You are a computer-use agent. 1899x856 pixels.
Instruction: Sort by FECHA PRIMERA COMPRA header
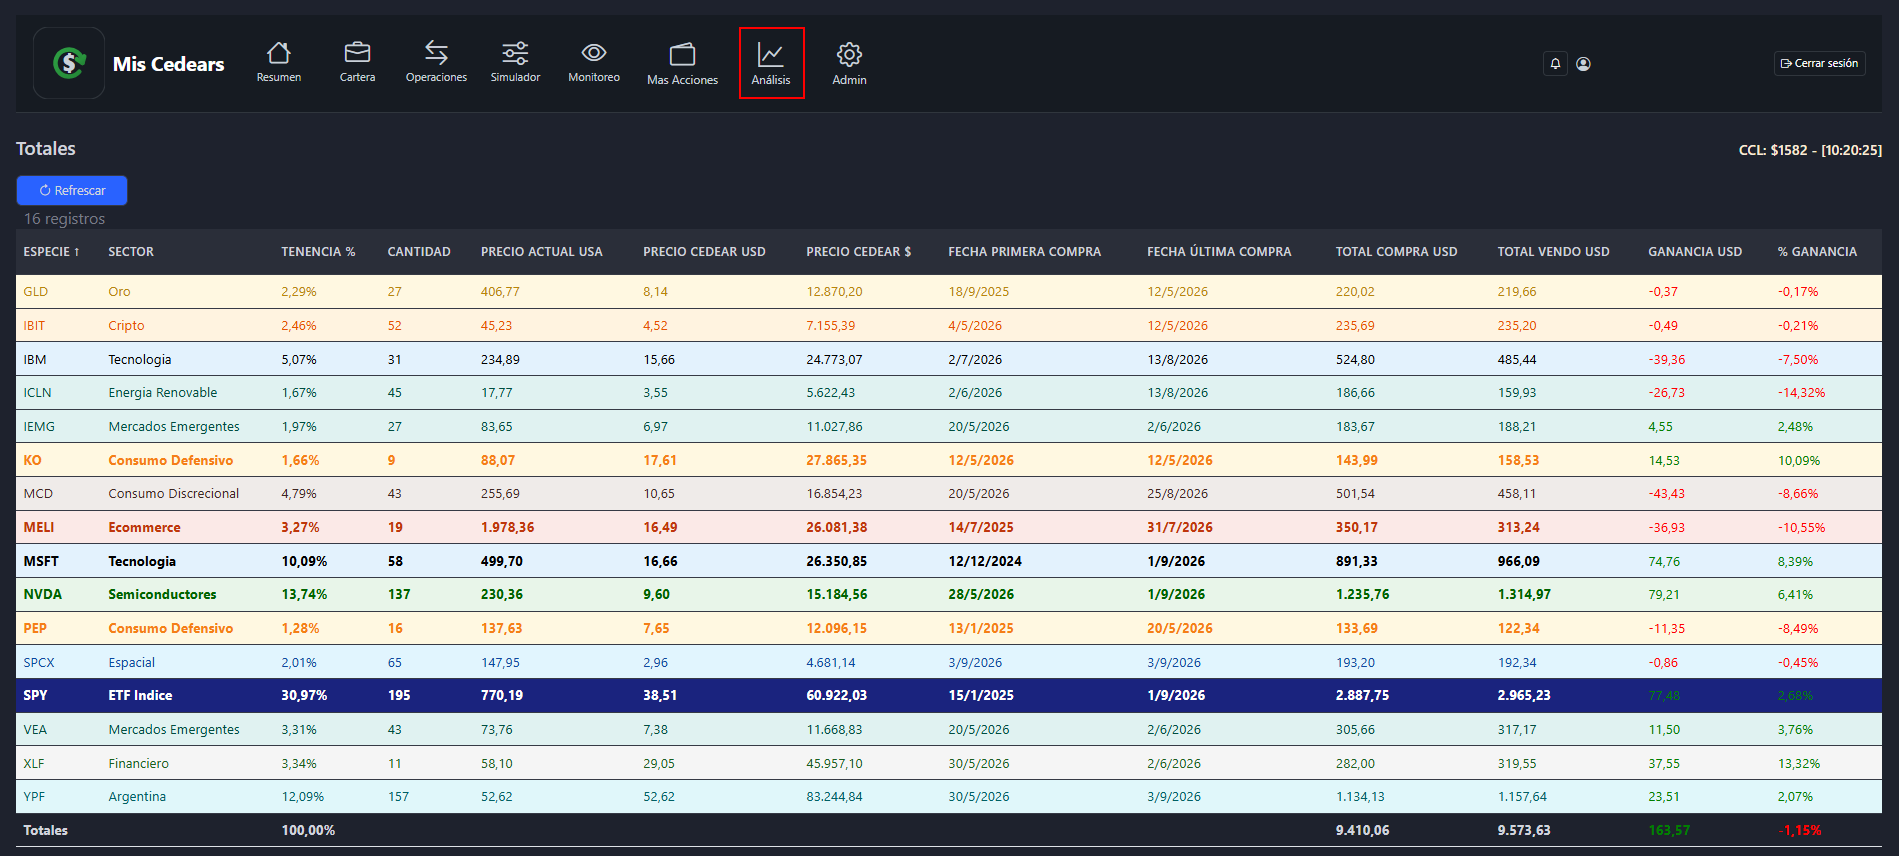pos(1025,252)
